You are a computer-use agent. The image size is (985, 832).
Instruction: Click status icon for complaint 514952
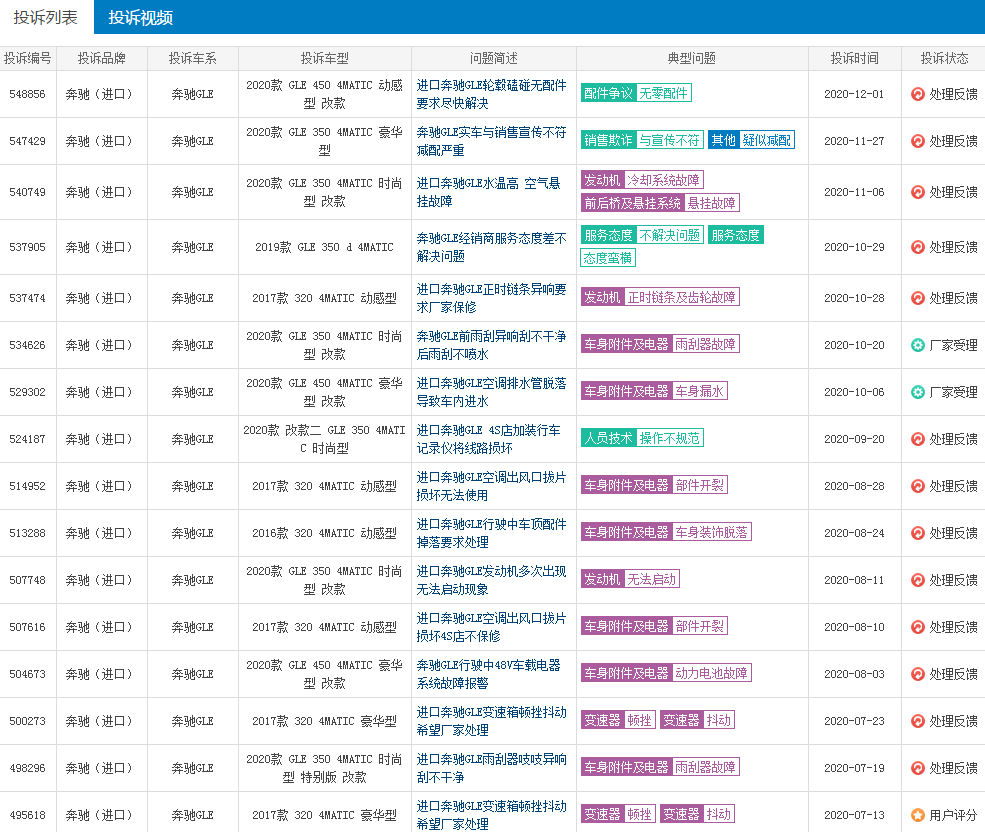tap(918, 486)
